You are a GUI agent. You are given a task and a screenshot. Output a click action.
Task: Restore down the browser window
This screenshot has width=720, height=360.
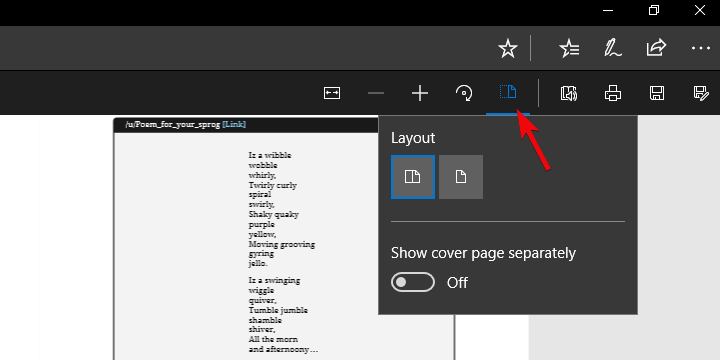[x=654, y=11]
